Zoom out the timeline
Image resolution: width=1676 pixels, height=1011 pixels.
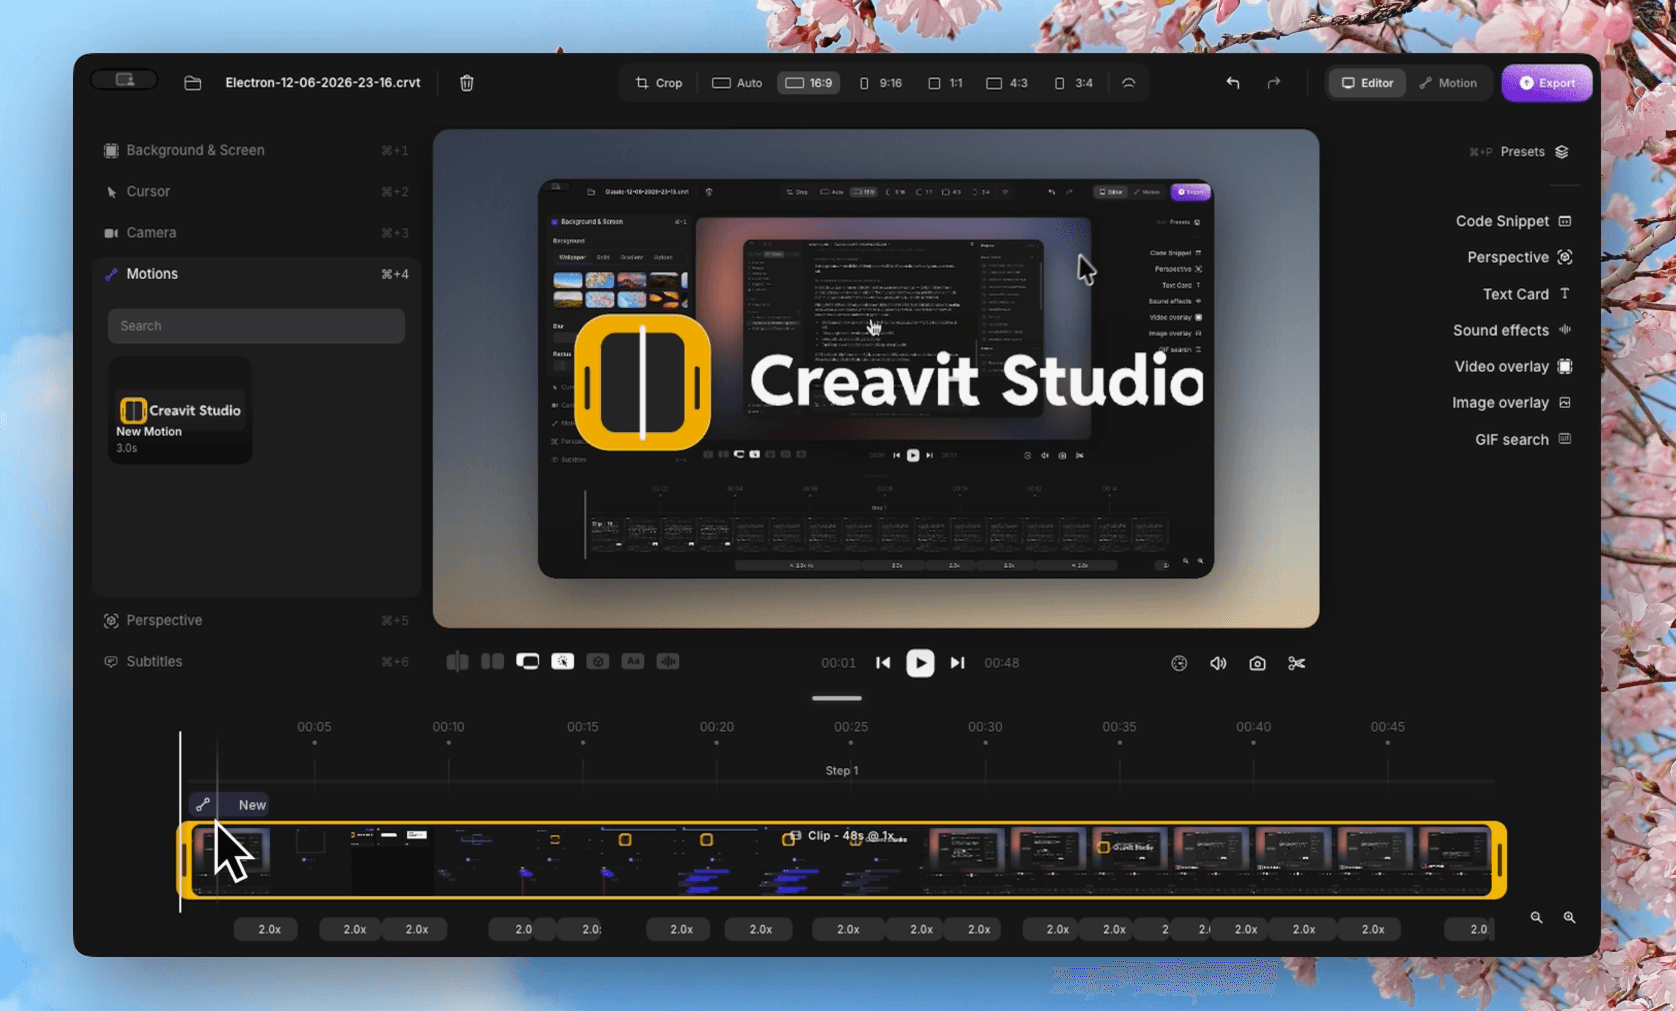pyautogui.click(x=1536, y=917)
